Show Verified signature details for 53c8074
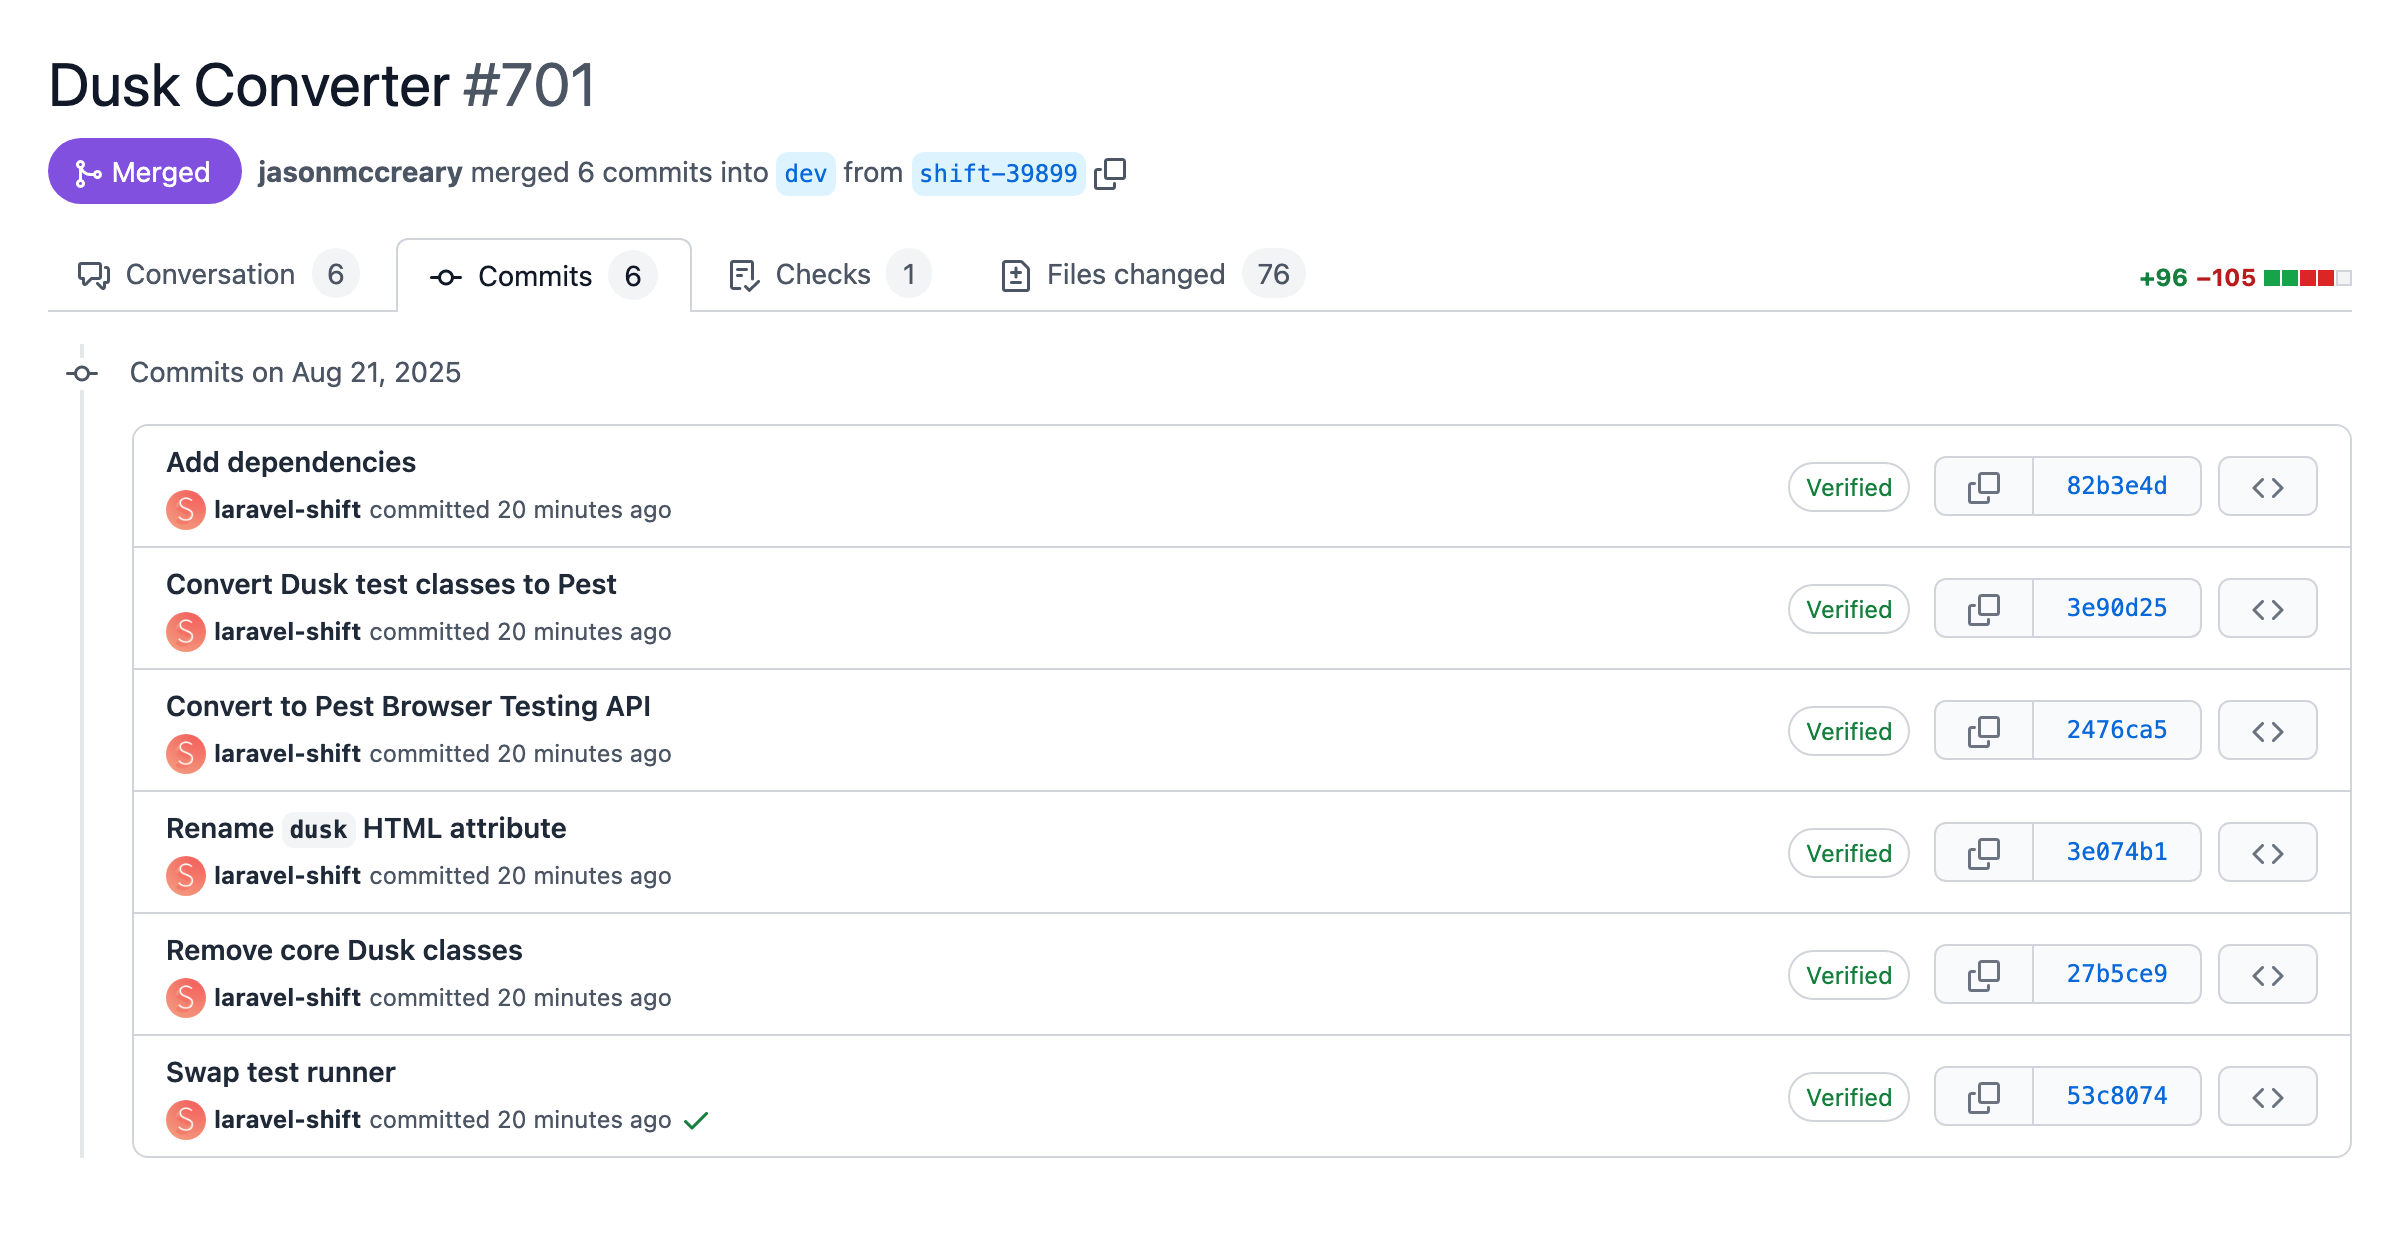 (x=1849, y=1097)
